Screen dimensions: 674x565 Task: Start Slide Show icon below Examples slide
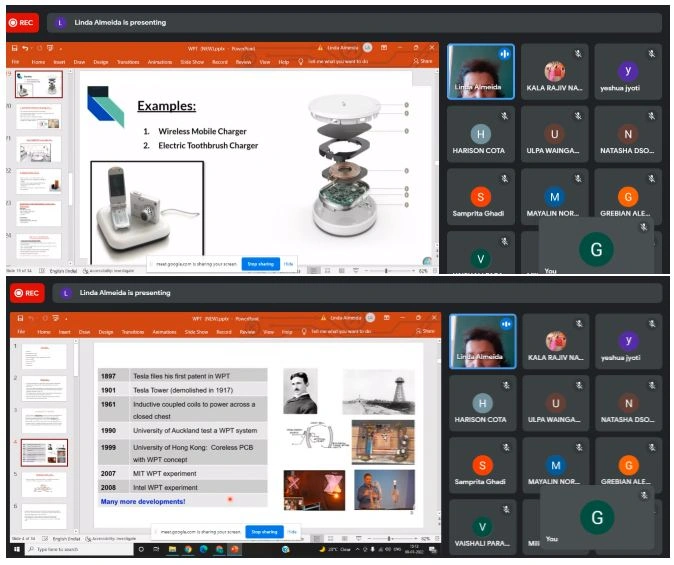[x=355, y=270]
